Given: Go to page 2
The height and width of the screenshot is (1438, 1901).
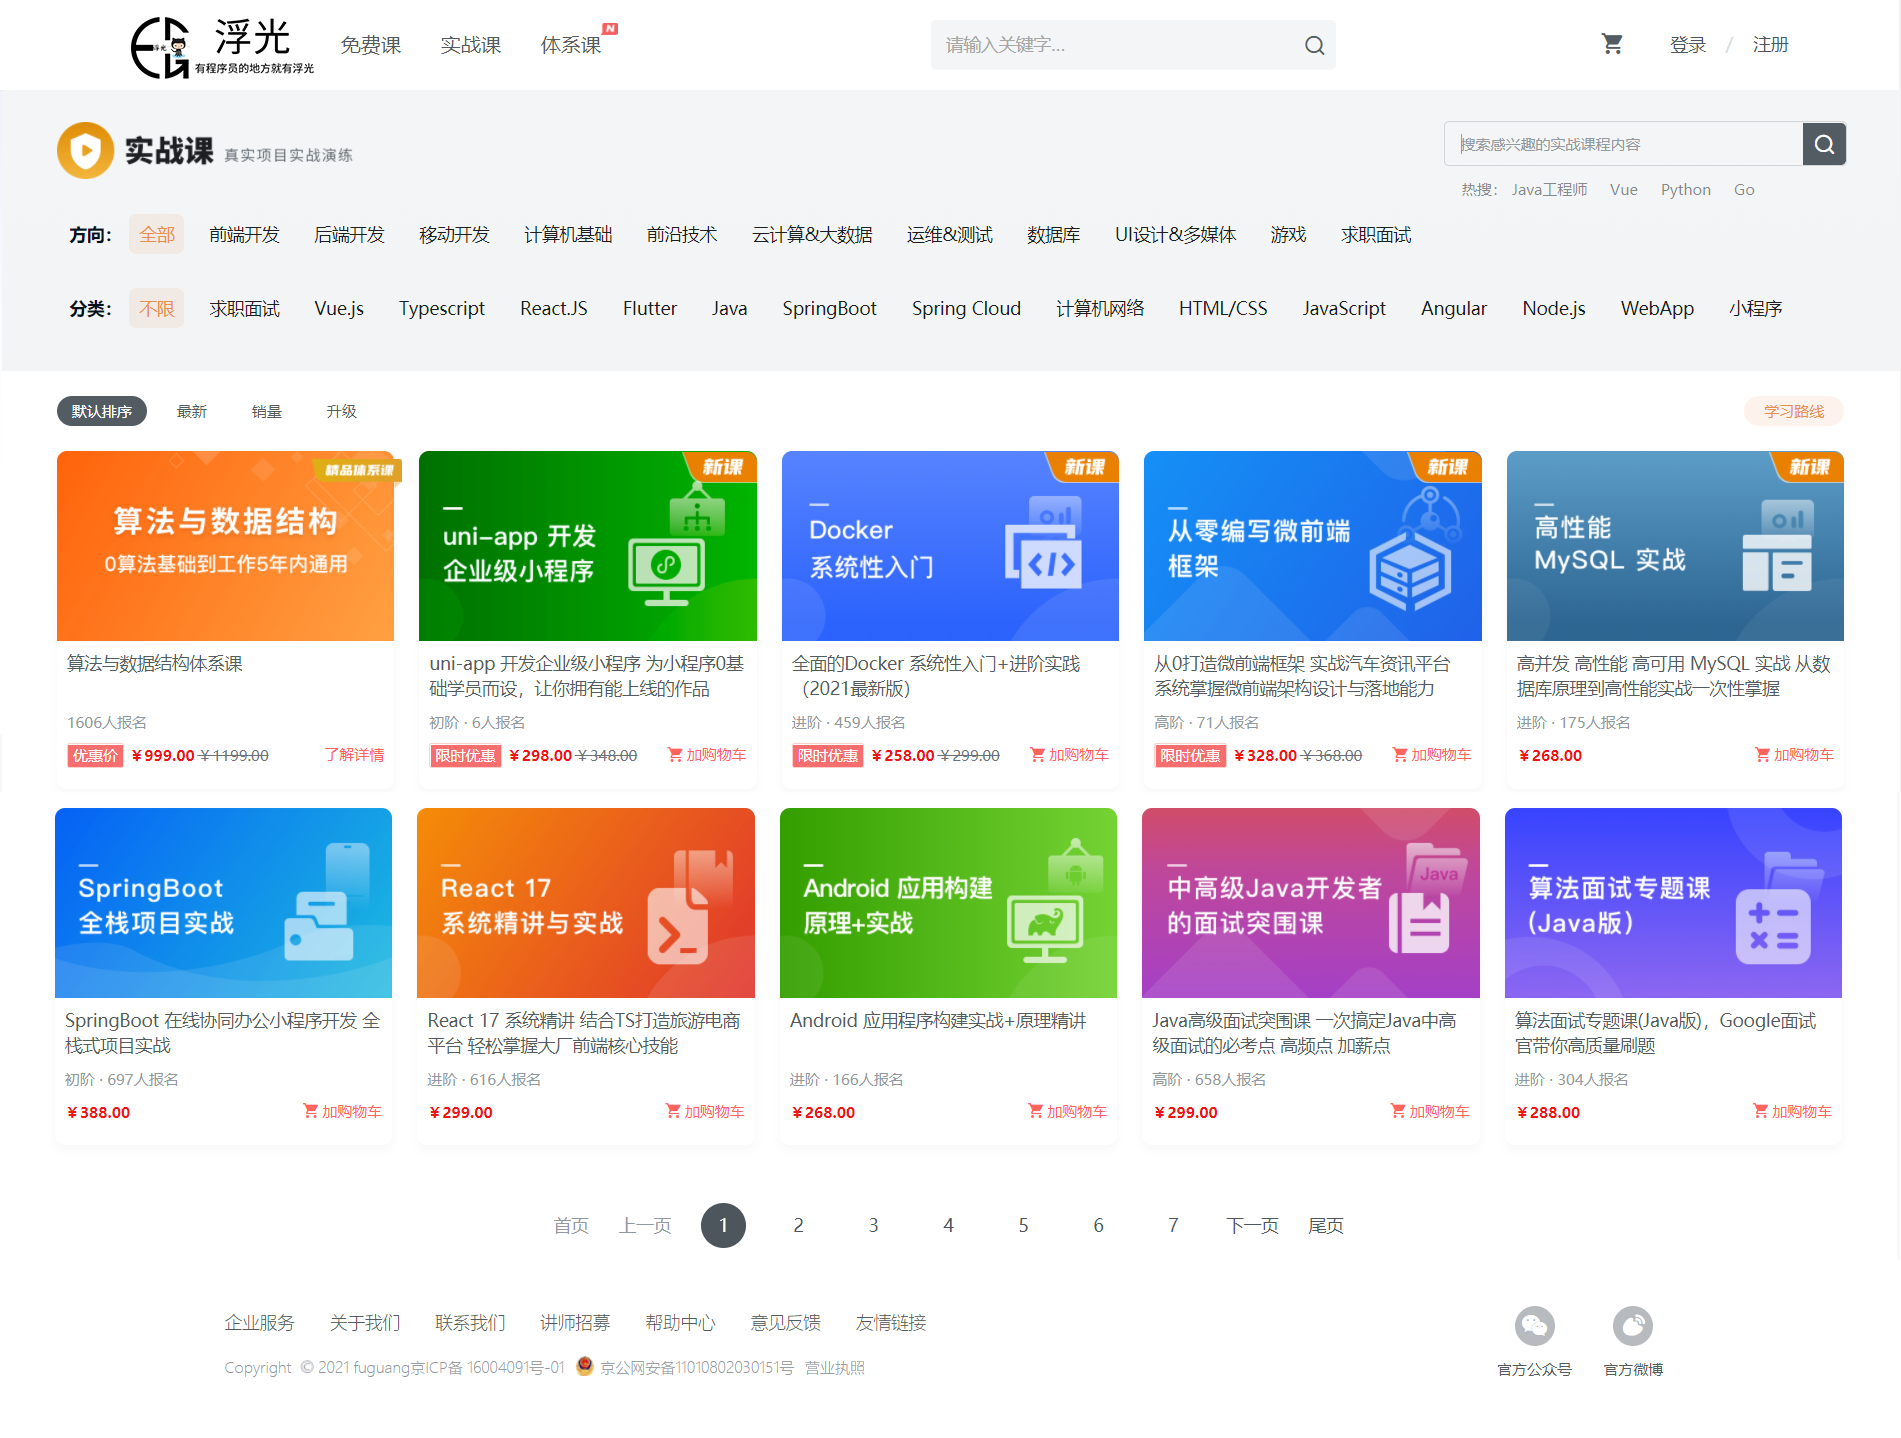Looking at the screenshot, I should [798, 1225].
